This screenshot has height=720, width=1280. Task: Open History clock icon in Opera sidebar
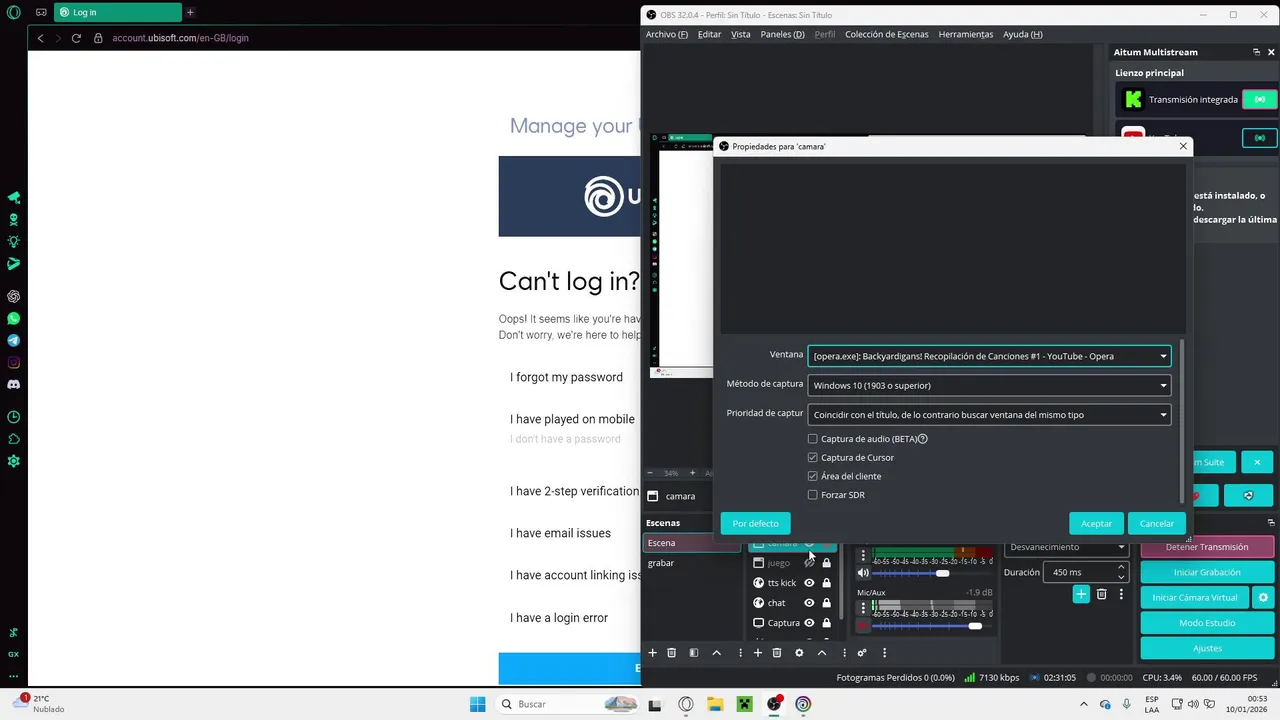point(13,417)
